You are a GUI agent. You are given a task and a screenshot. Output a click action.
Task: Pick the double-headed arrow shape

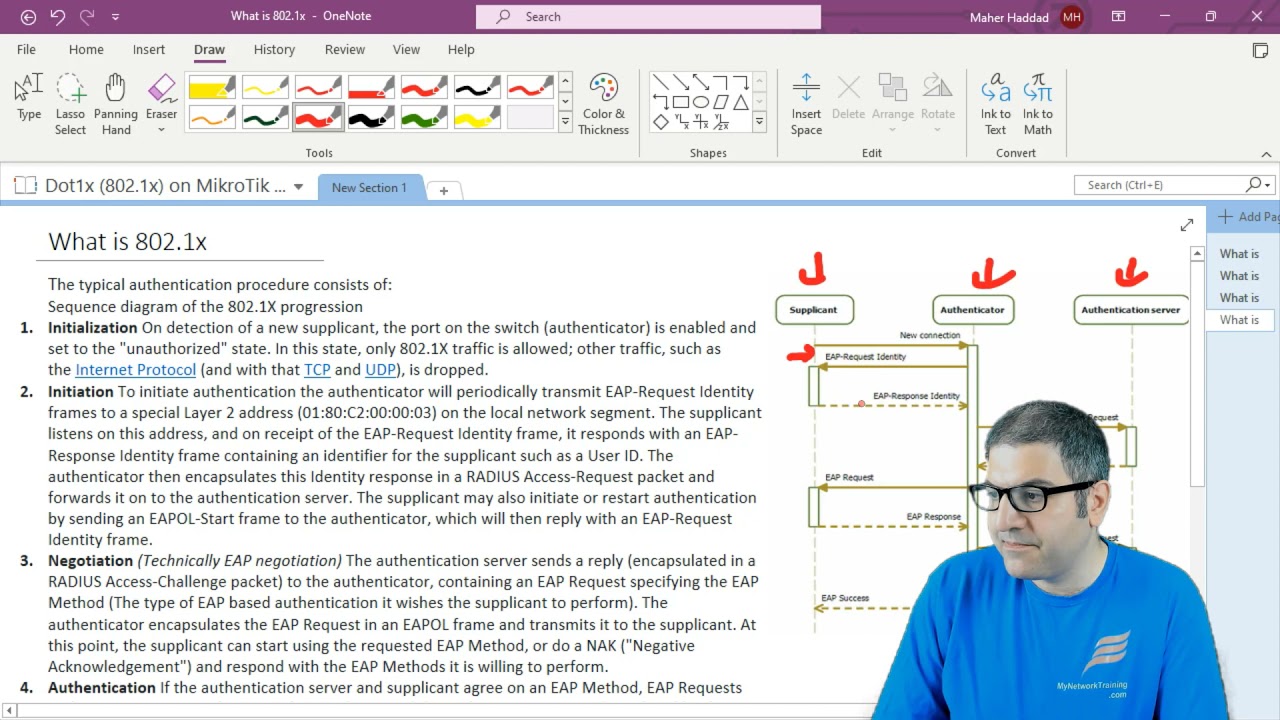[701, 82]
